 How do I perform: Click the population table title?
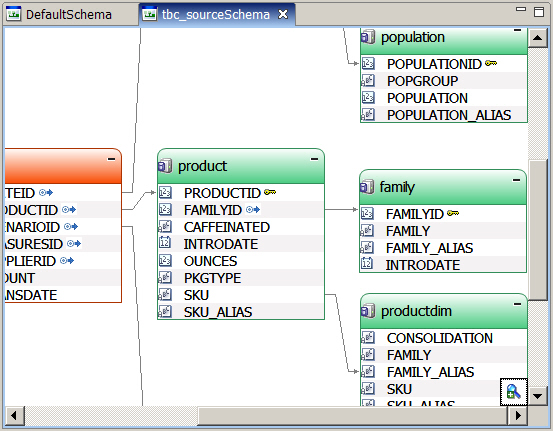(413, 37)
